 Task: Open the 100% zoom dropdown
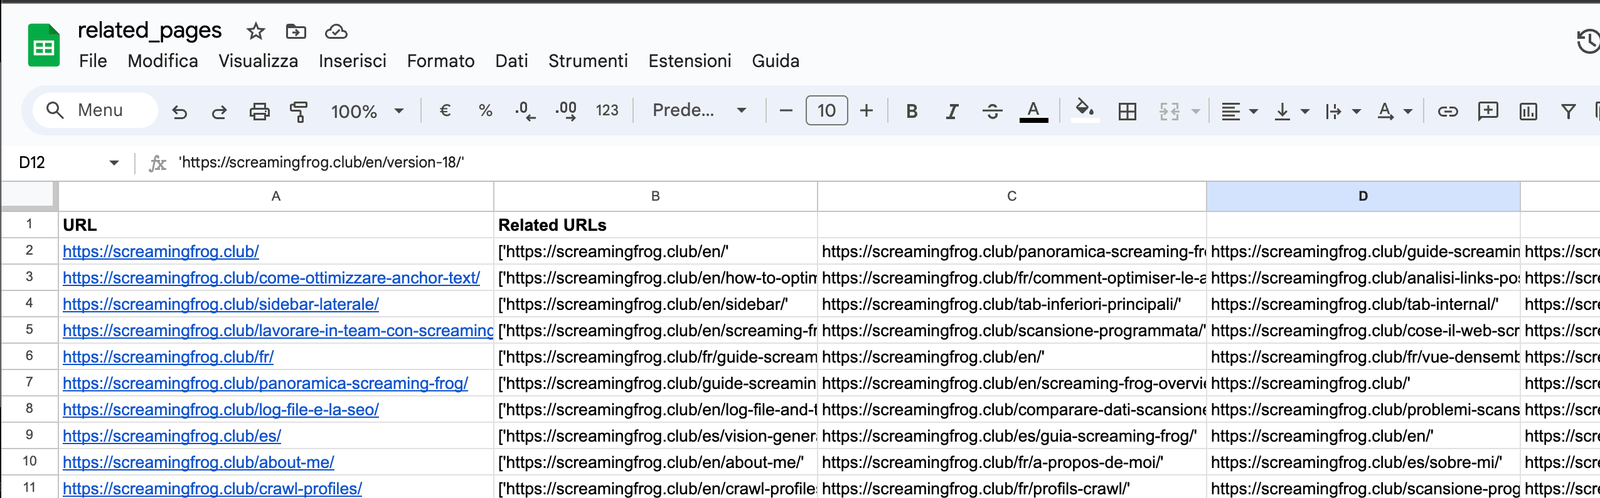(367, 111)
